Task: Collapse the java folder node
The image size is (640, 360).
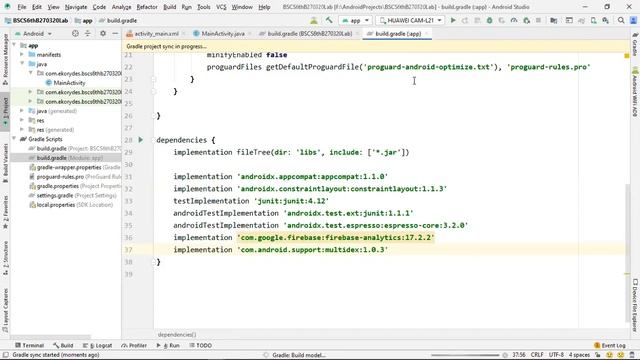Action: point(22,64)
